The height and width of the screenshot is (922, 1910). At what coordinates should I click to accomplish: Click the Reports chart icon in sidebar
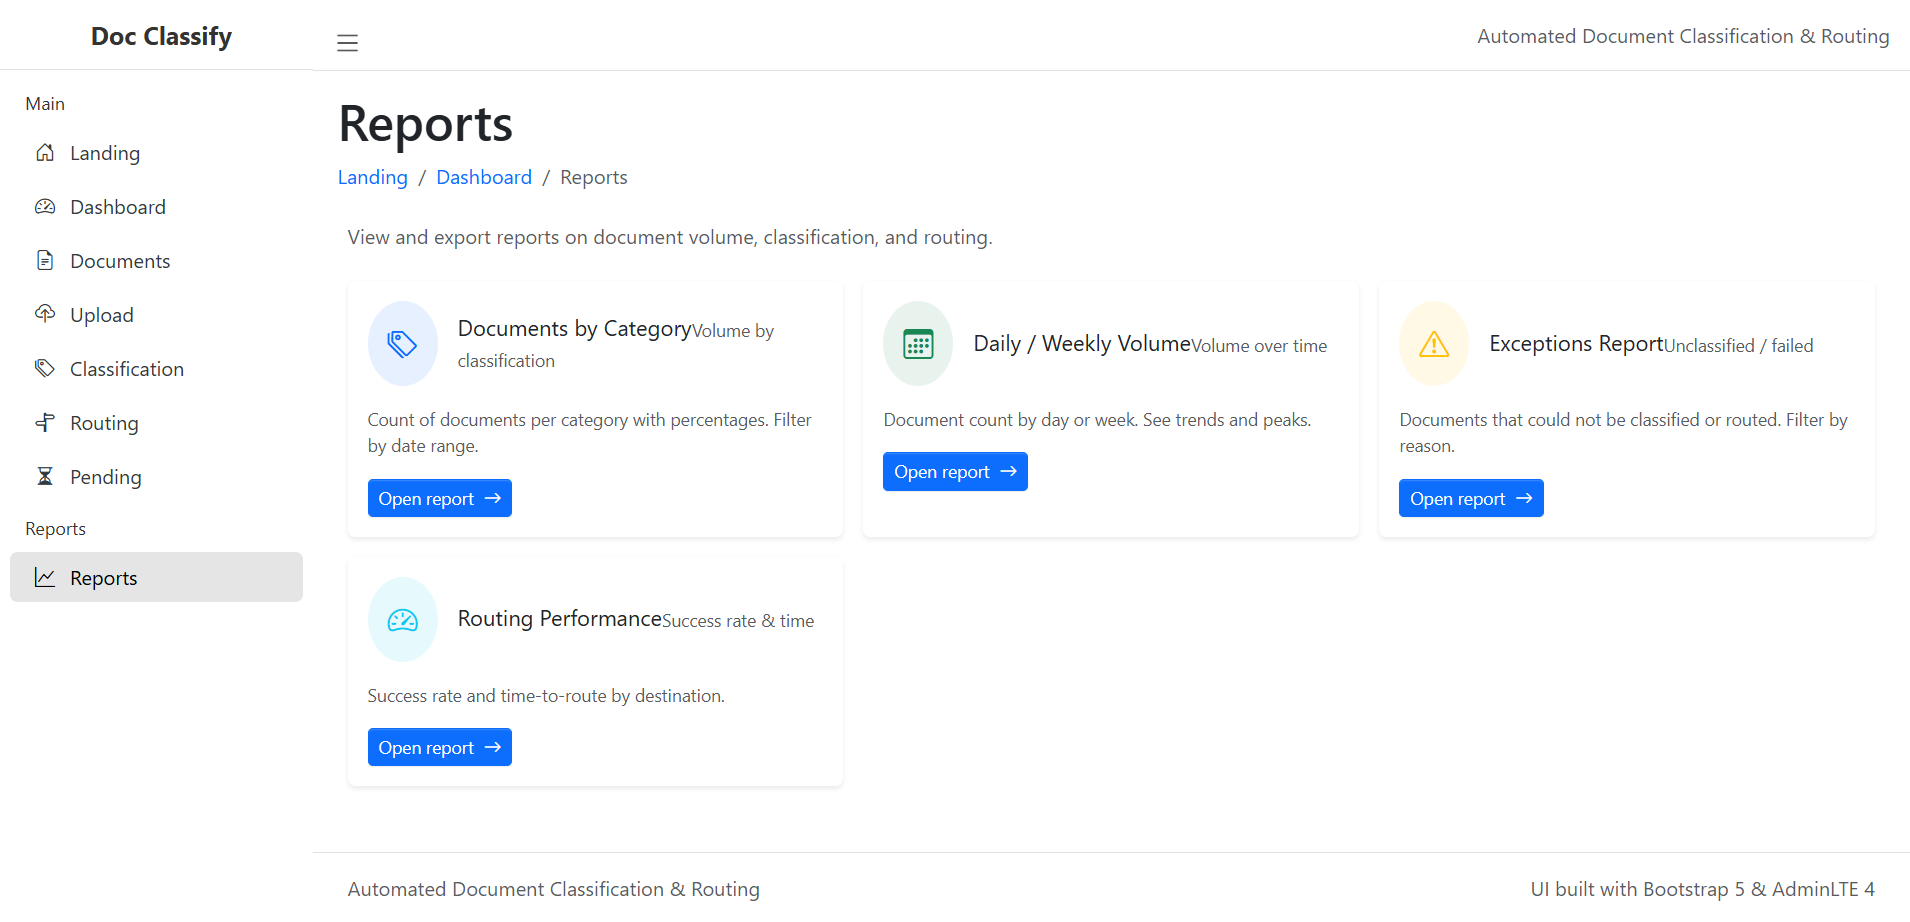tap(45, 577)
